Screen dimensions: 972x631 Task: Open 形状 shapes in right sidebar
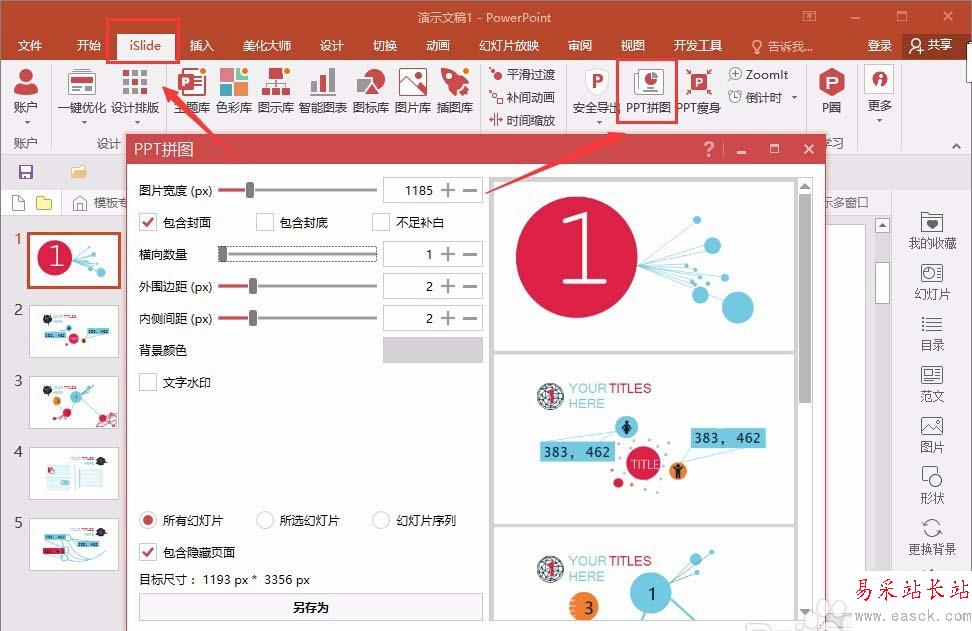pos(932,485)
